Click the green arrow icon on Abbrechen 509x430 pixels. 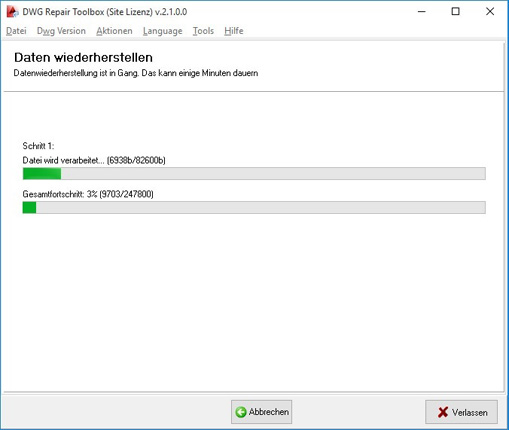241,412
